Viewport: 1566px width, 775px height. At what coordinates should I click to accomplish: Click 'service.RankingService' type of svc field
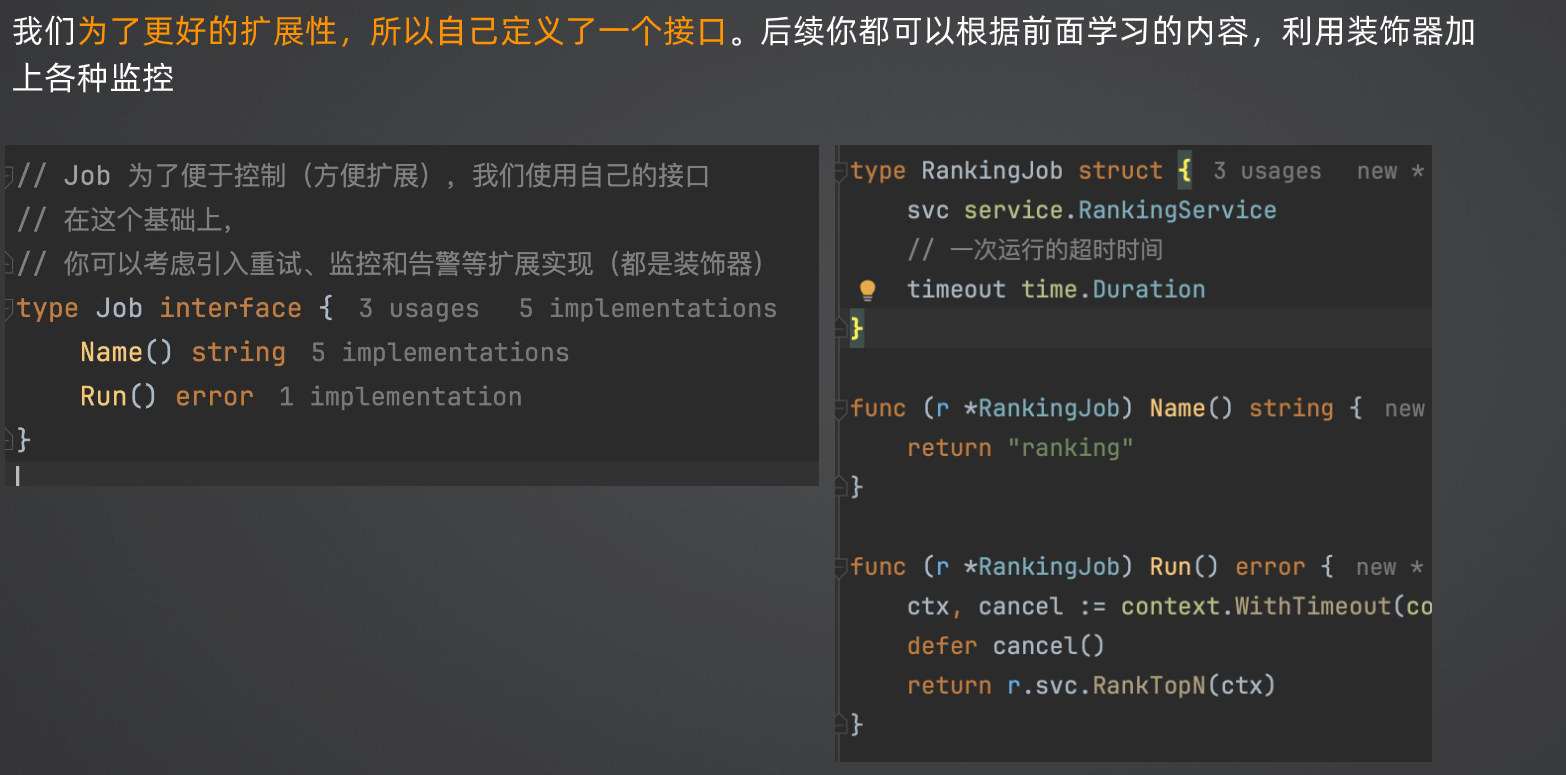1120,210
